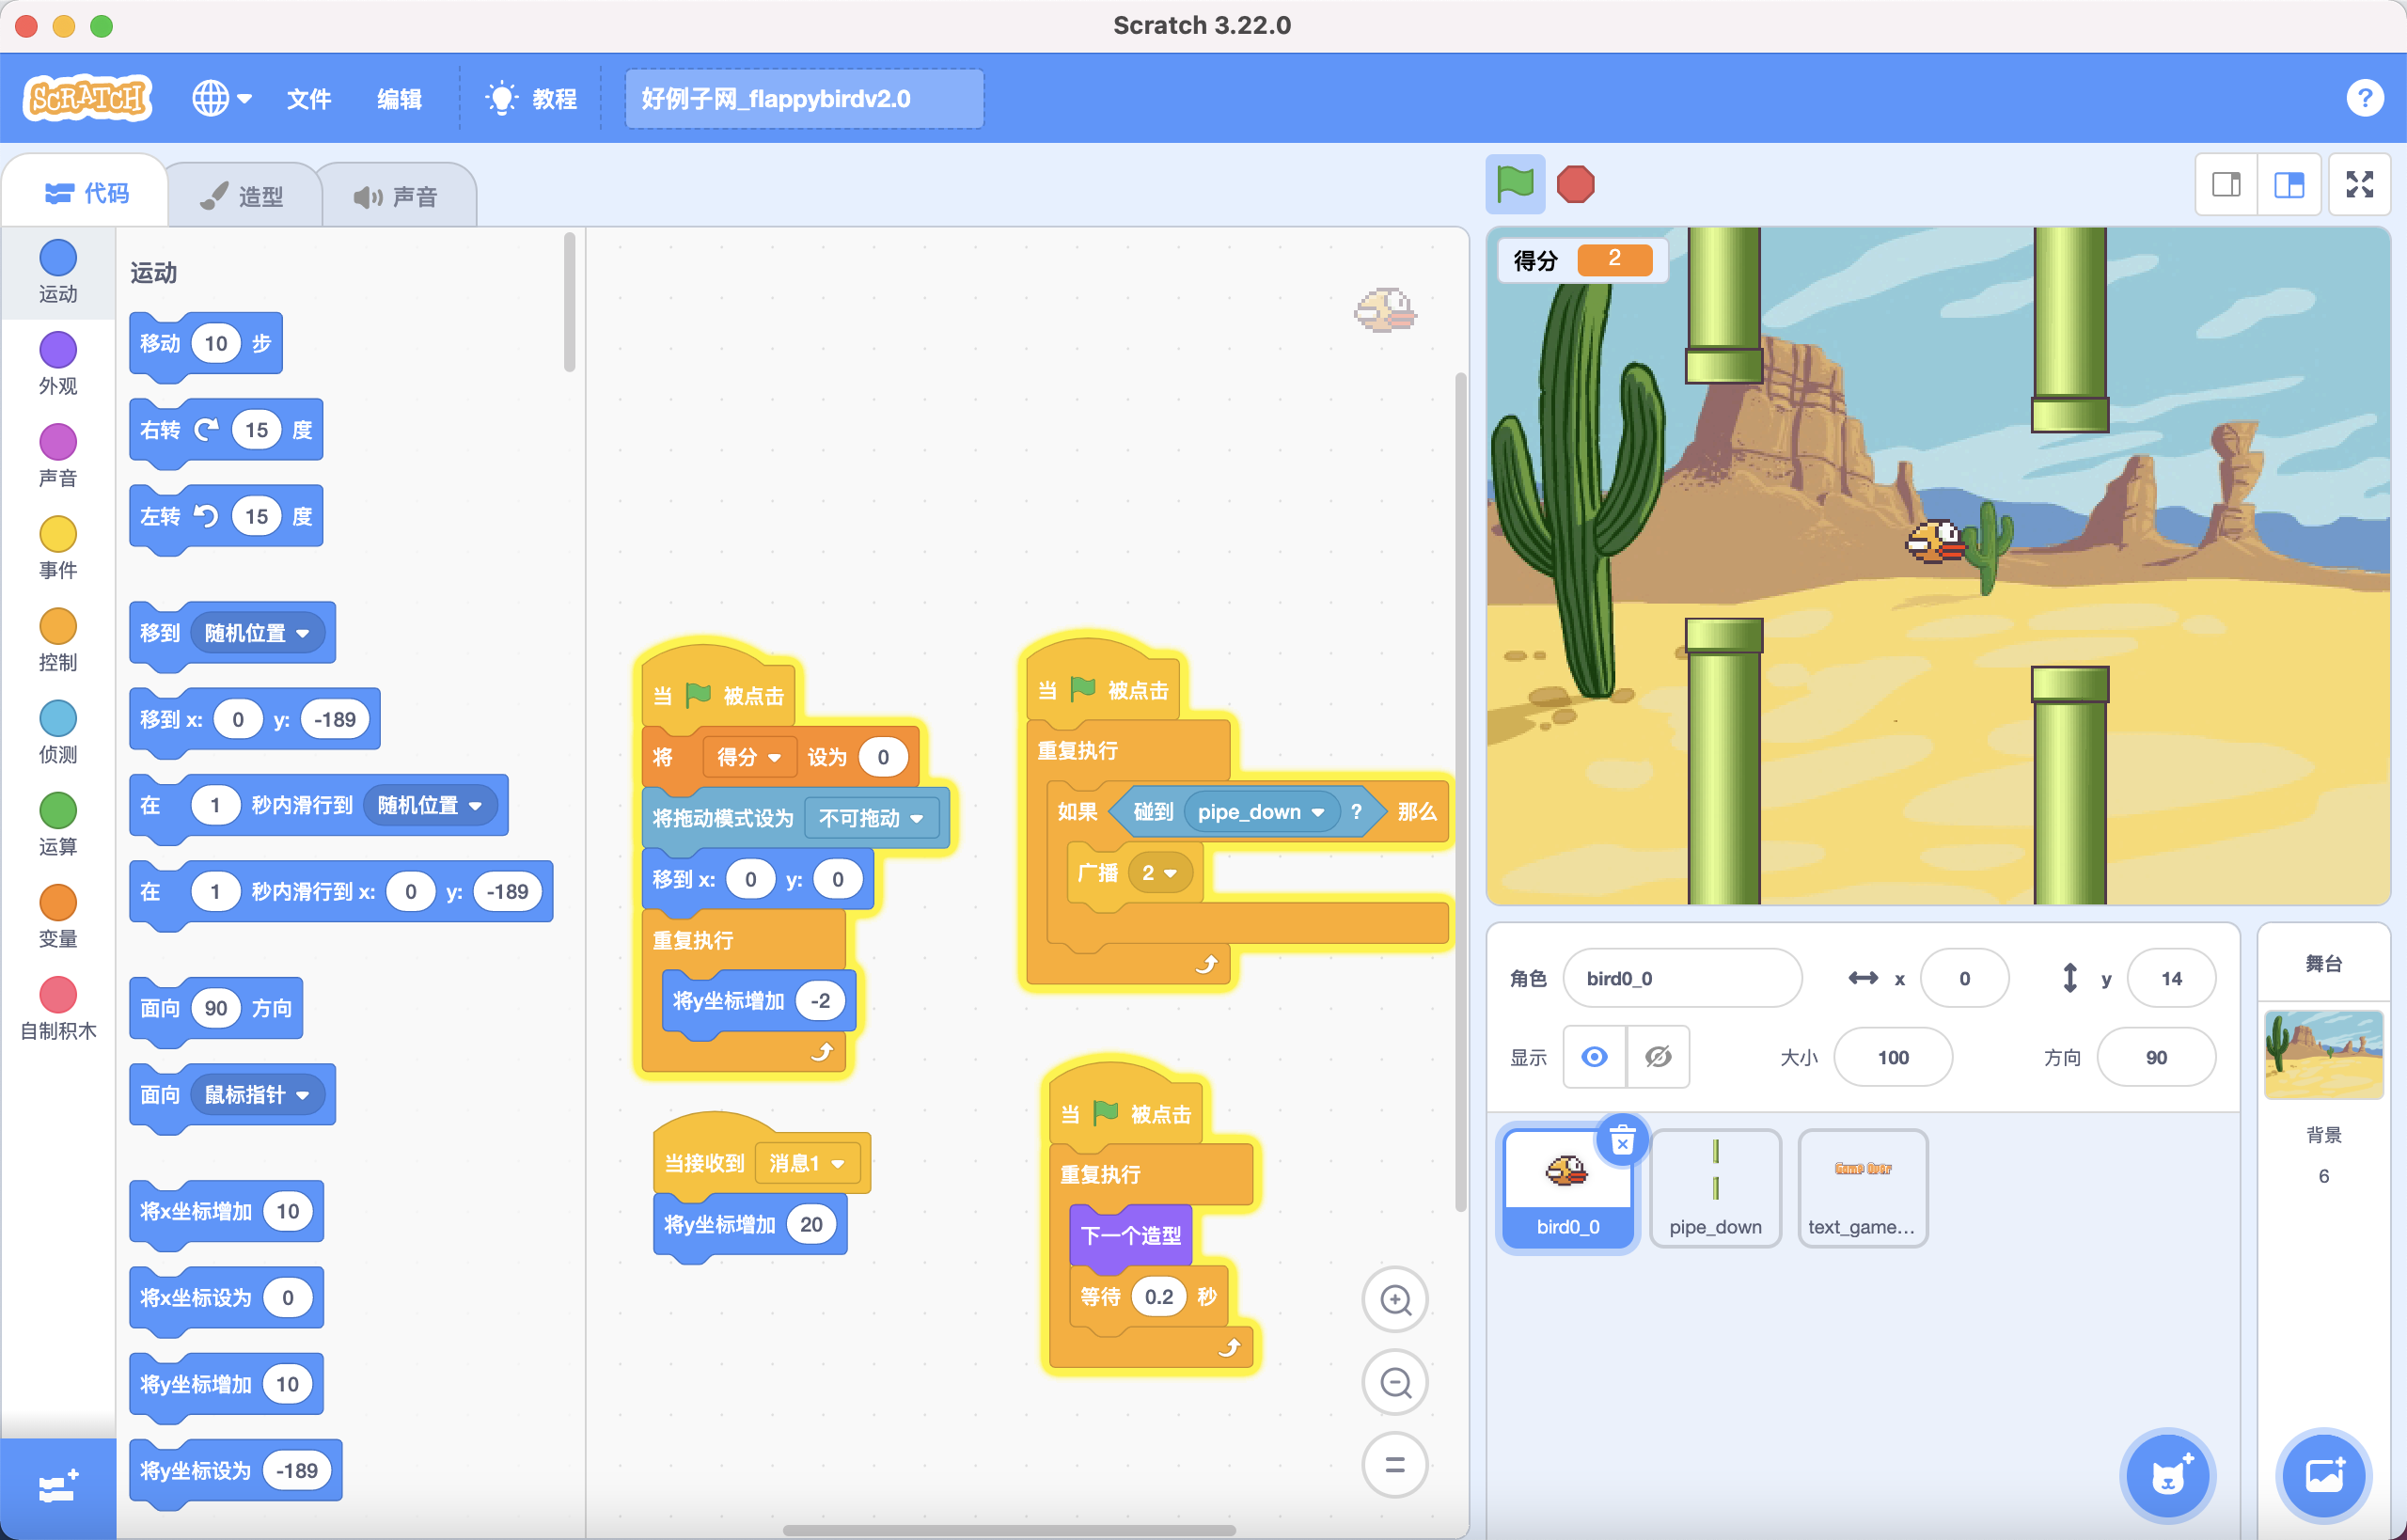Choose a new backdrop button
Screen dimensions: 2407x1540
[x=2324, y=1476]
